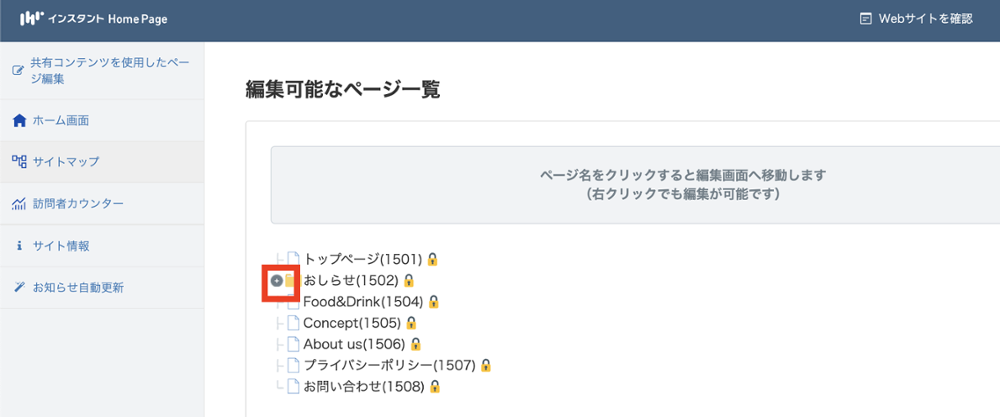The width and height of the screenshot is (1000, 417).
Task: Click the サイト情報 info icon
Action: coord(19,246)
